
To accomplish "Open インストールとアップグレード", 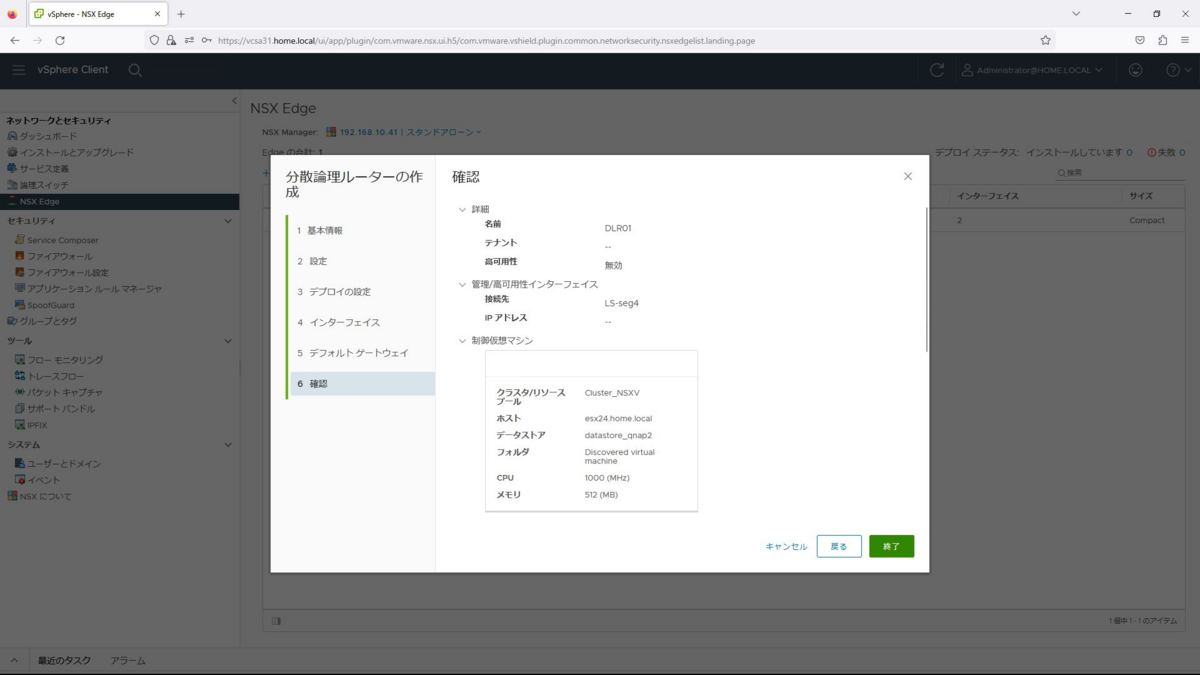I will (76, 152).
